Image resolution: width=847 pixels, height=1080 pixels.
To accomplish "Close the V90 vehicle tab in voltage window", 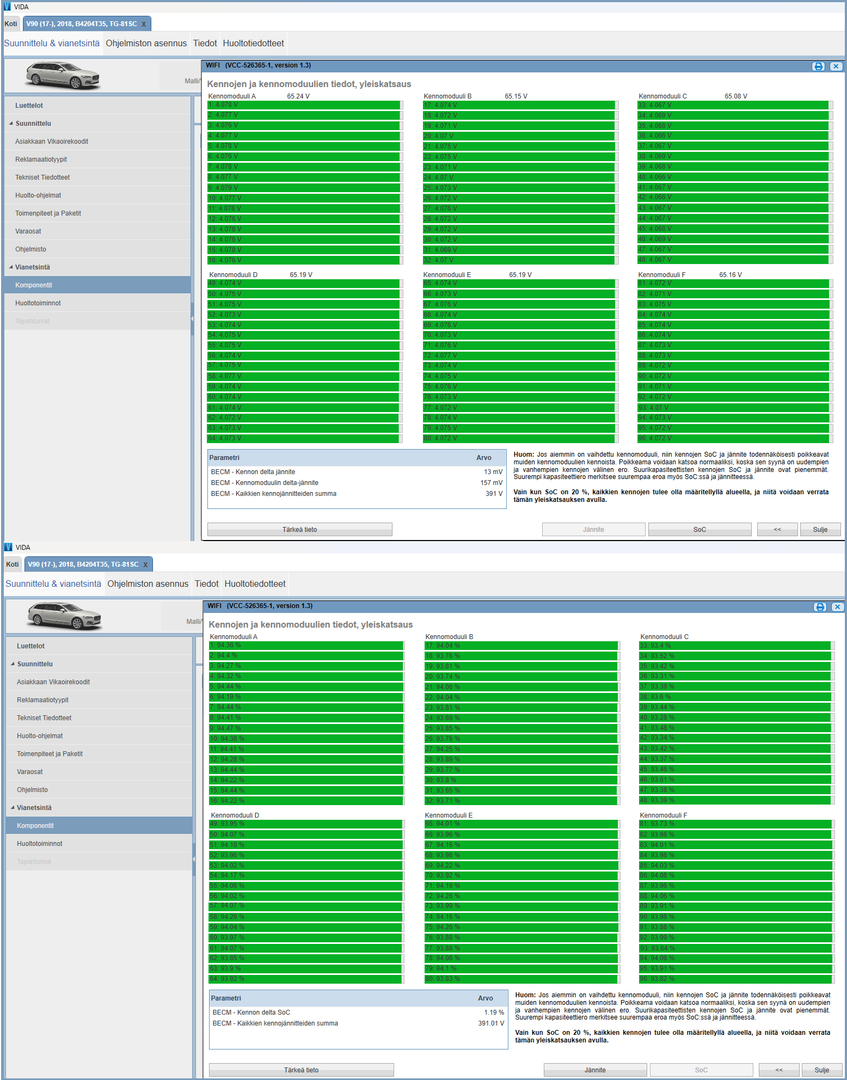I will [143, 24].
